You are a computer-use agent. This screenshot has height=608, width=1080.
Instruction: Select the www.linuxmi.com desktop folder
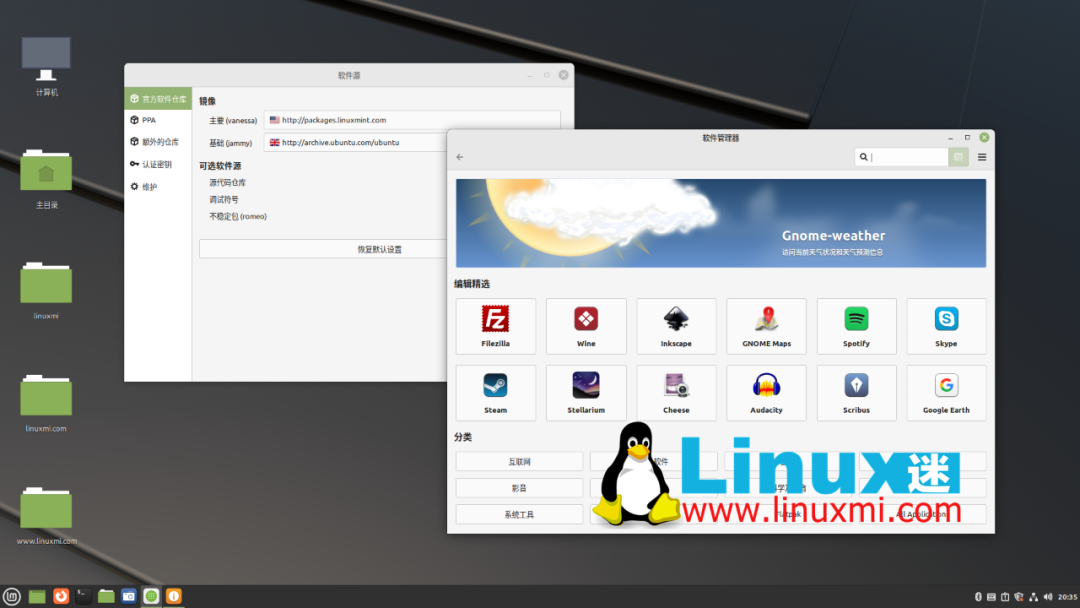(46, 516)
